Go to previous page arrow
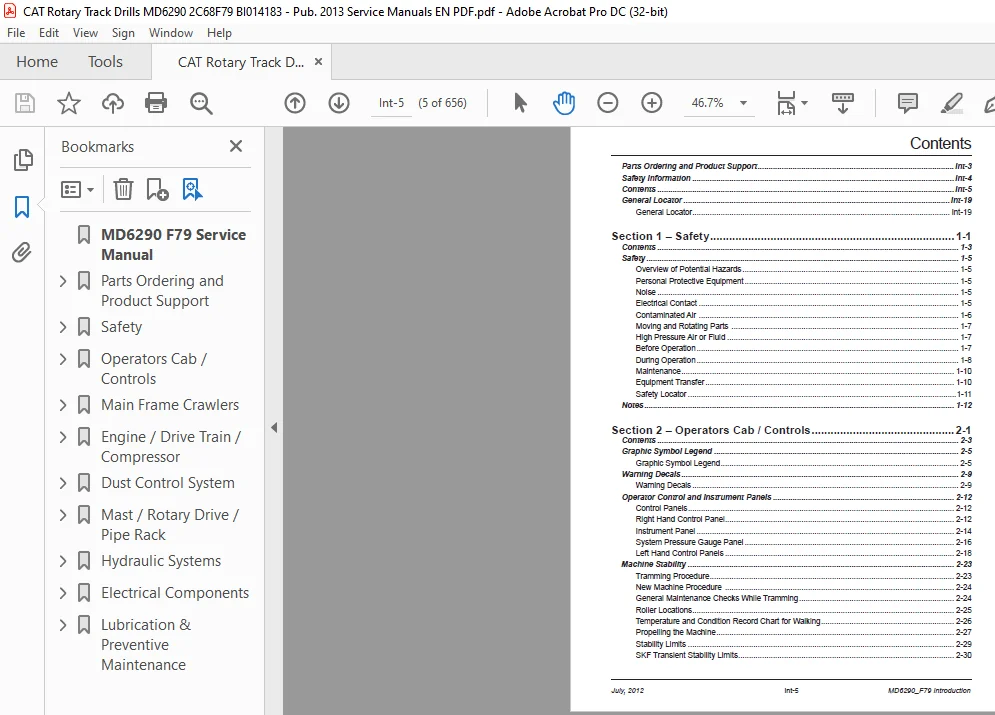995x715 pixels. (x=294, y=103)
